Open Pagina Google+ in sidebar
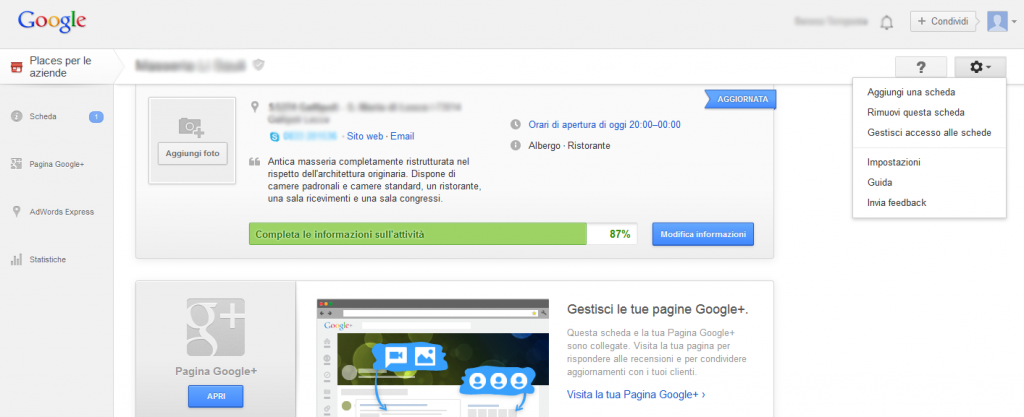The height and width of the screenshot is (417, 1024). 57,164
